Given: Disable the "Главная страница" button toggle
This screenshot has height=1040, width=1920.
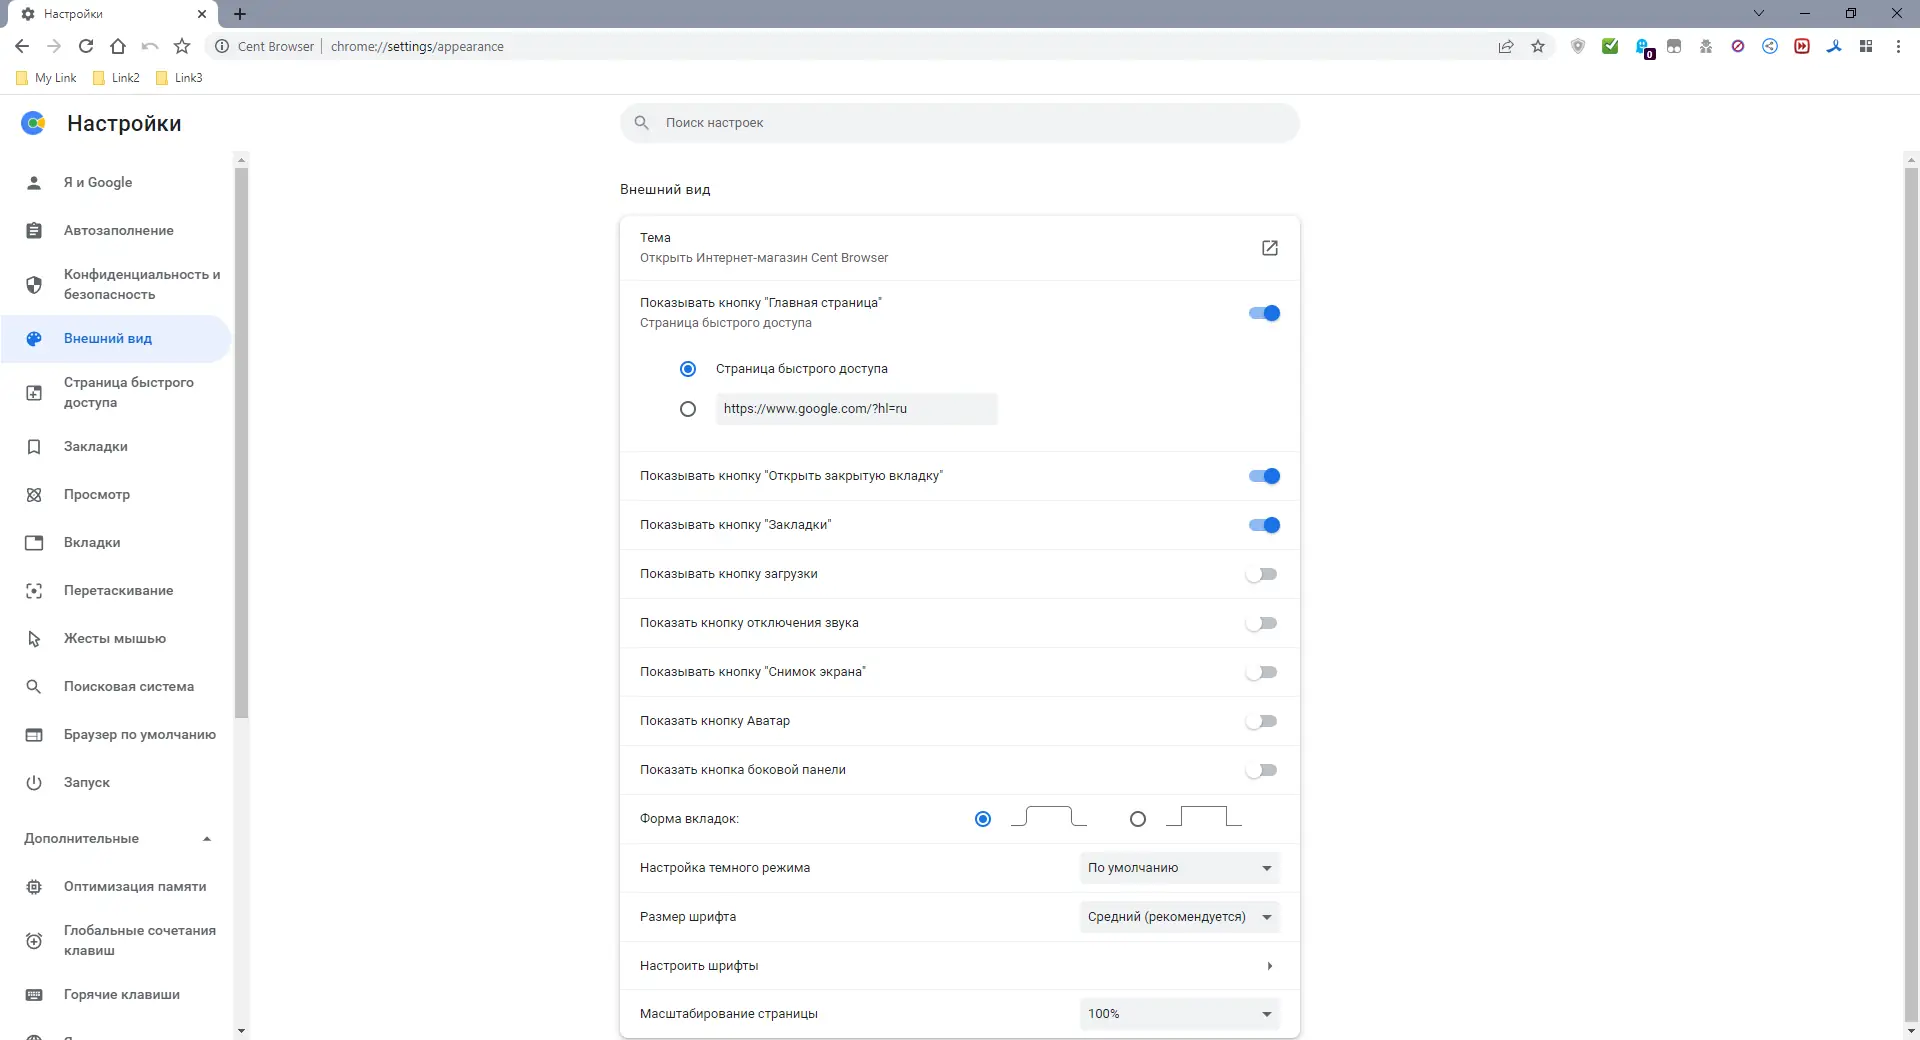Looking at the screenshot, I should [x=1264, y=313].
